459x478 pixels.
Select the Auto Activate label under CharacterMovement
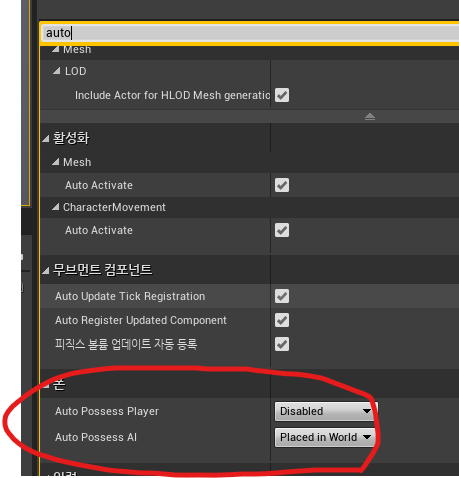tap(99, 230)
